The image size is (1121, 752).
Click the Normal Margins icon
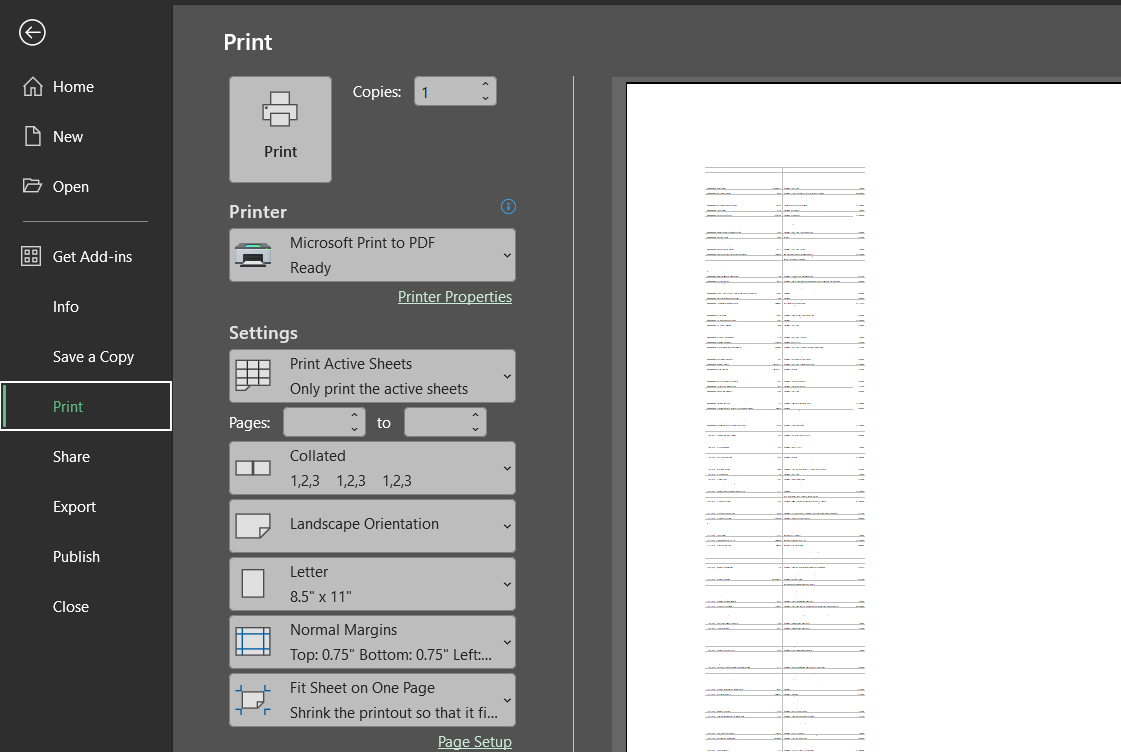pyautogui.click(x=253, y=641)
